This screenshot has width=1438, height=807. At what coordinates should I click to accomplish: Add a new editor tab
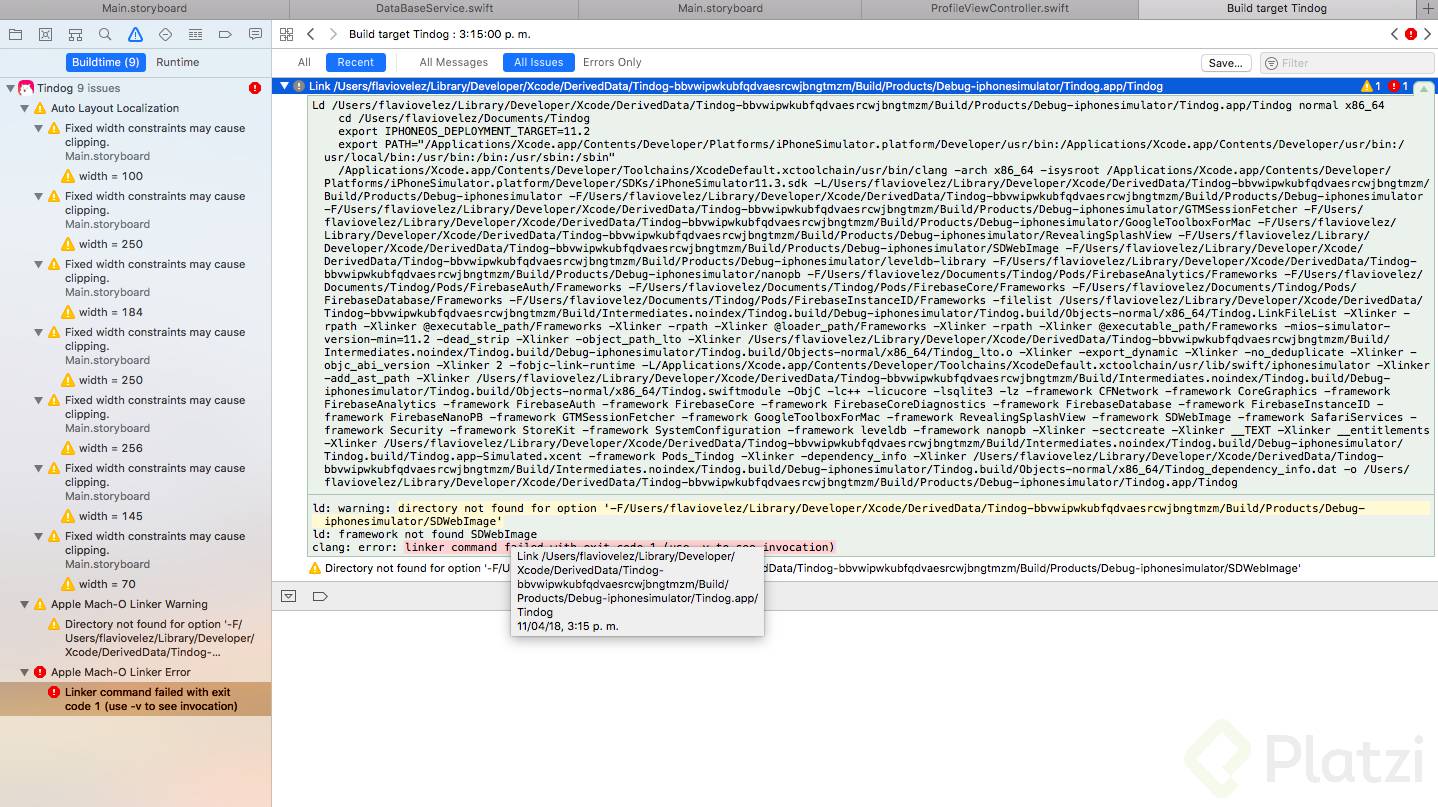tap(1427, 8)
